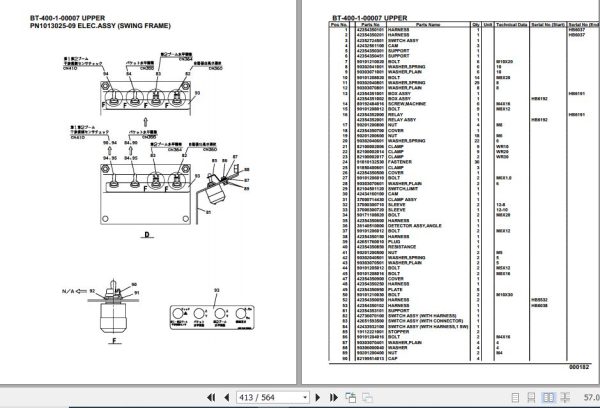Click the zoom percentage field 57.0
The height and width of the screenshot is (408, 600).
591,398
